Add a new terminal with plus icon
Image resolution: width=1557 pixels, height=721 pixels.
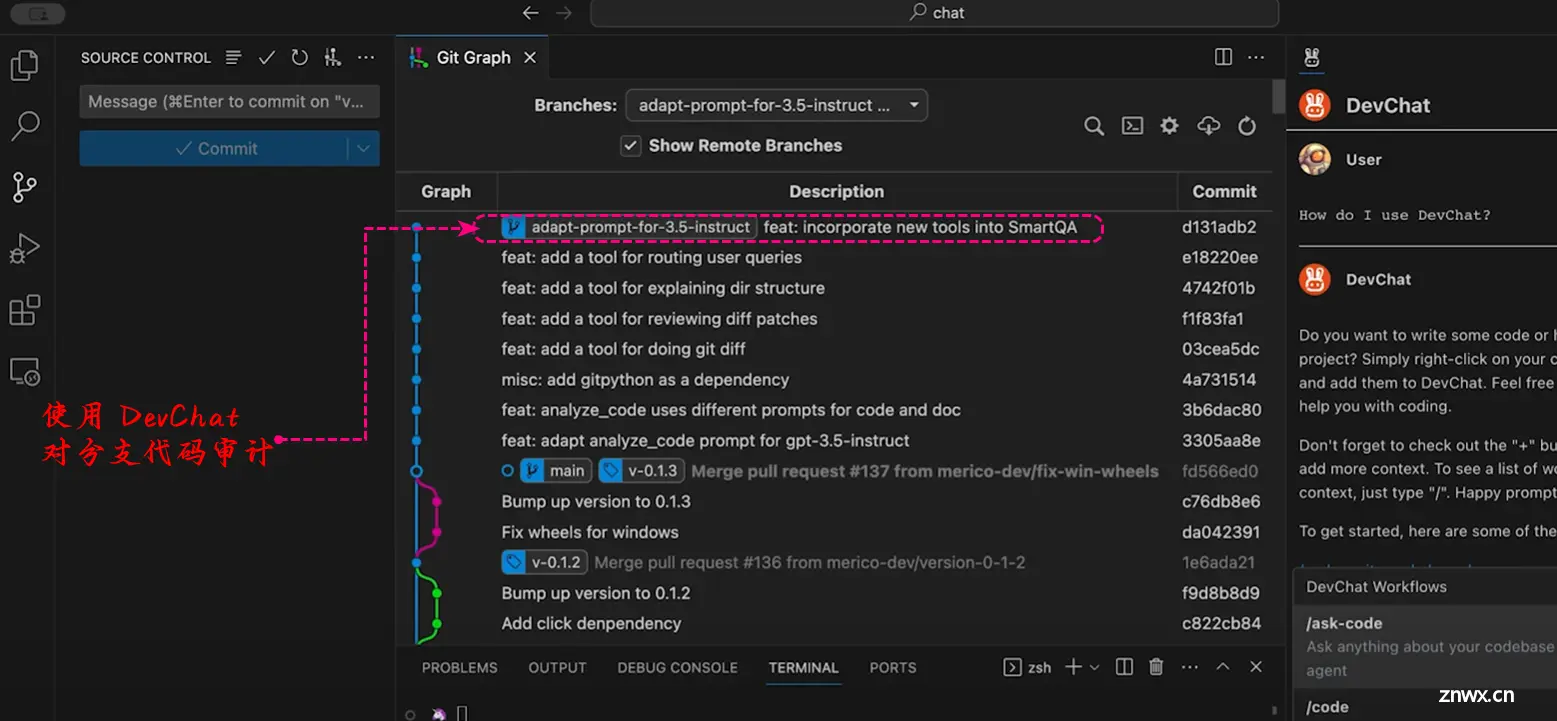(1073, 667)
